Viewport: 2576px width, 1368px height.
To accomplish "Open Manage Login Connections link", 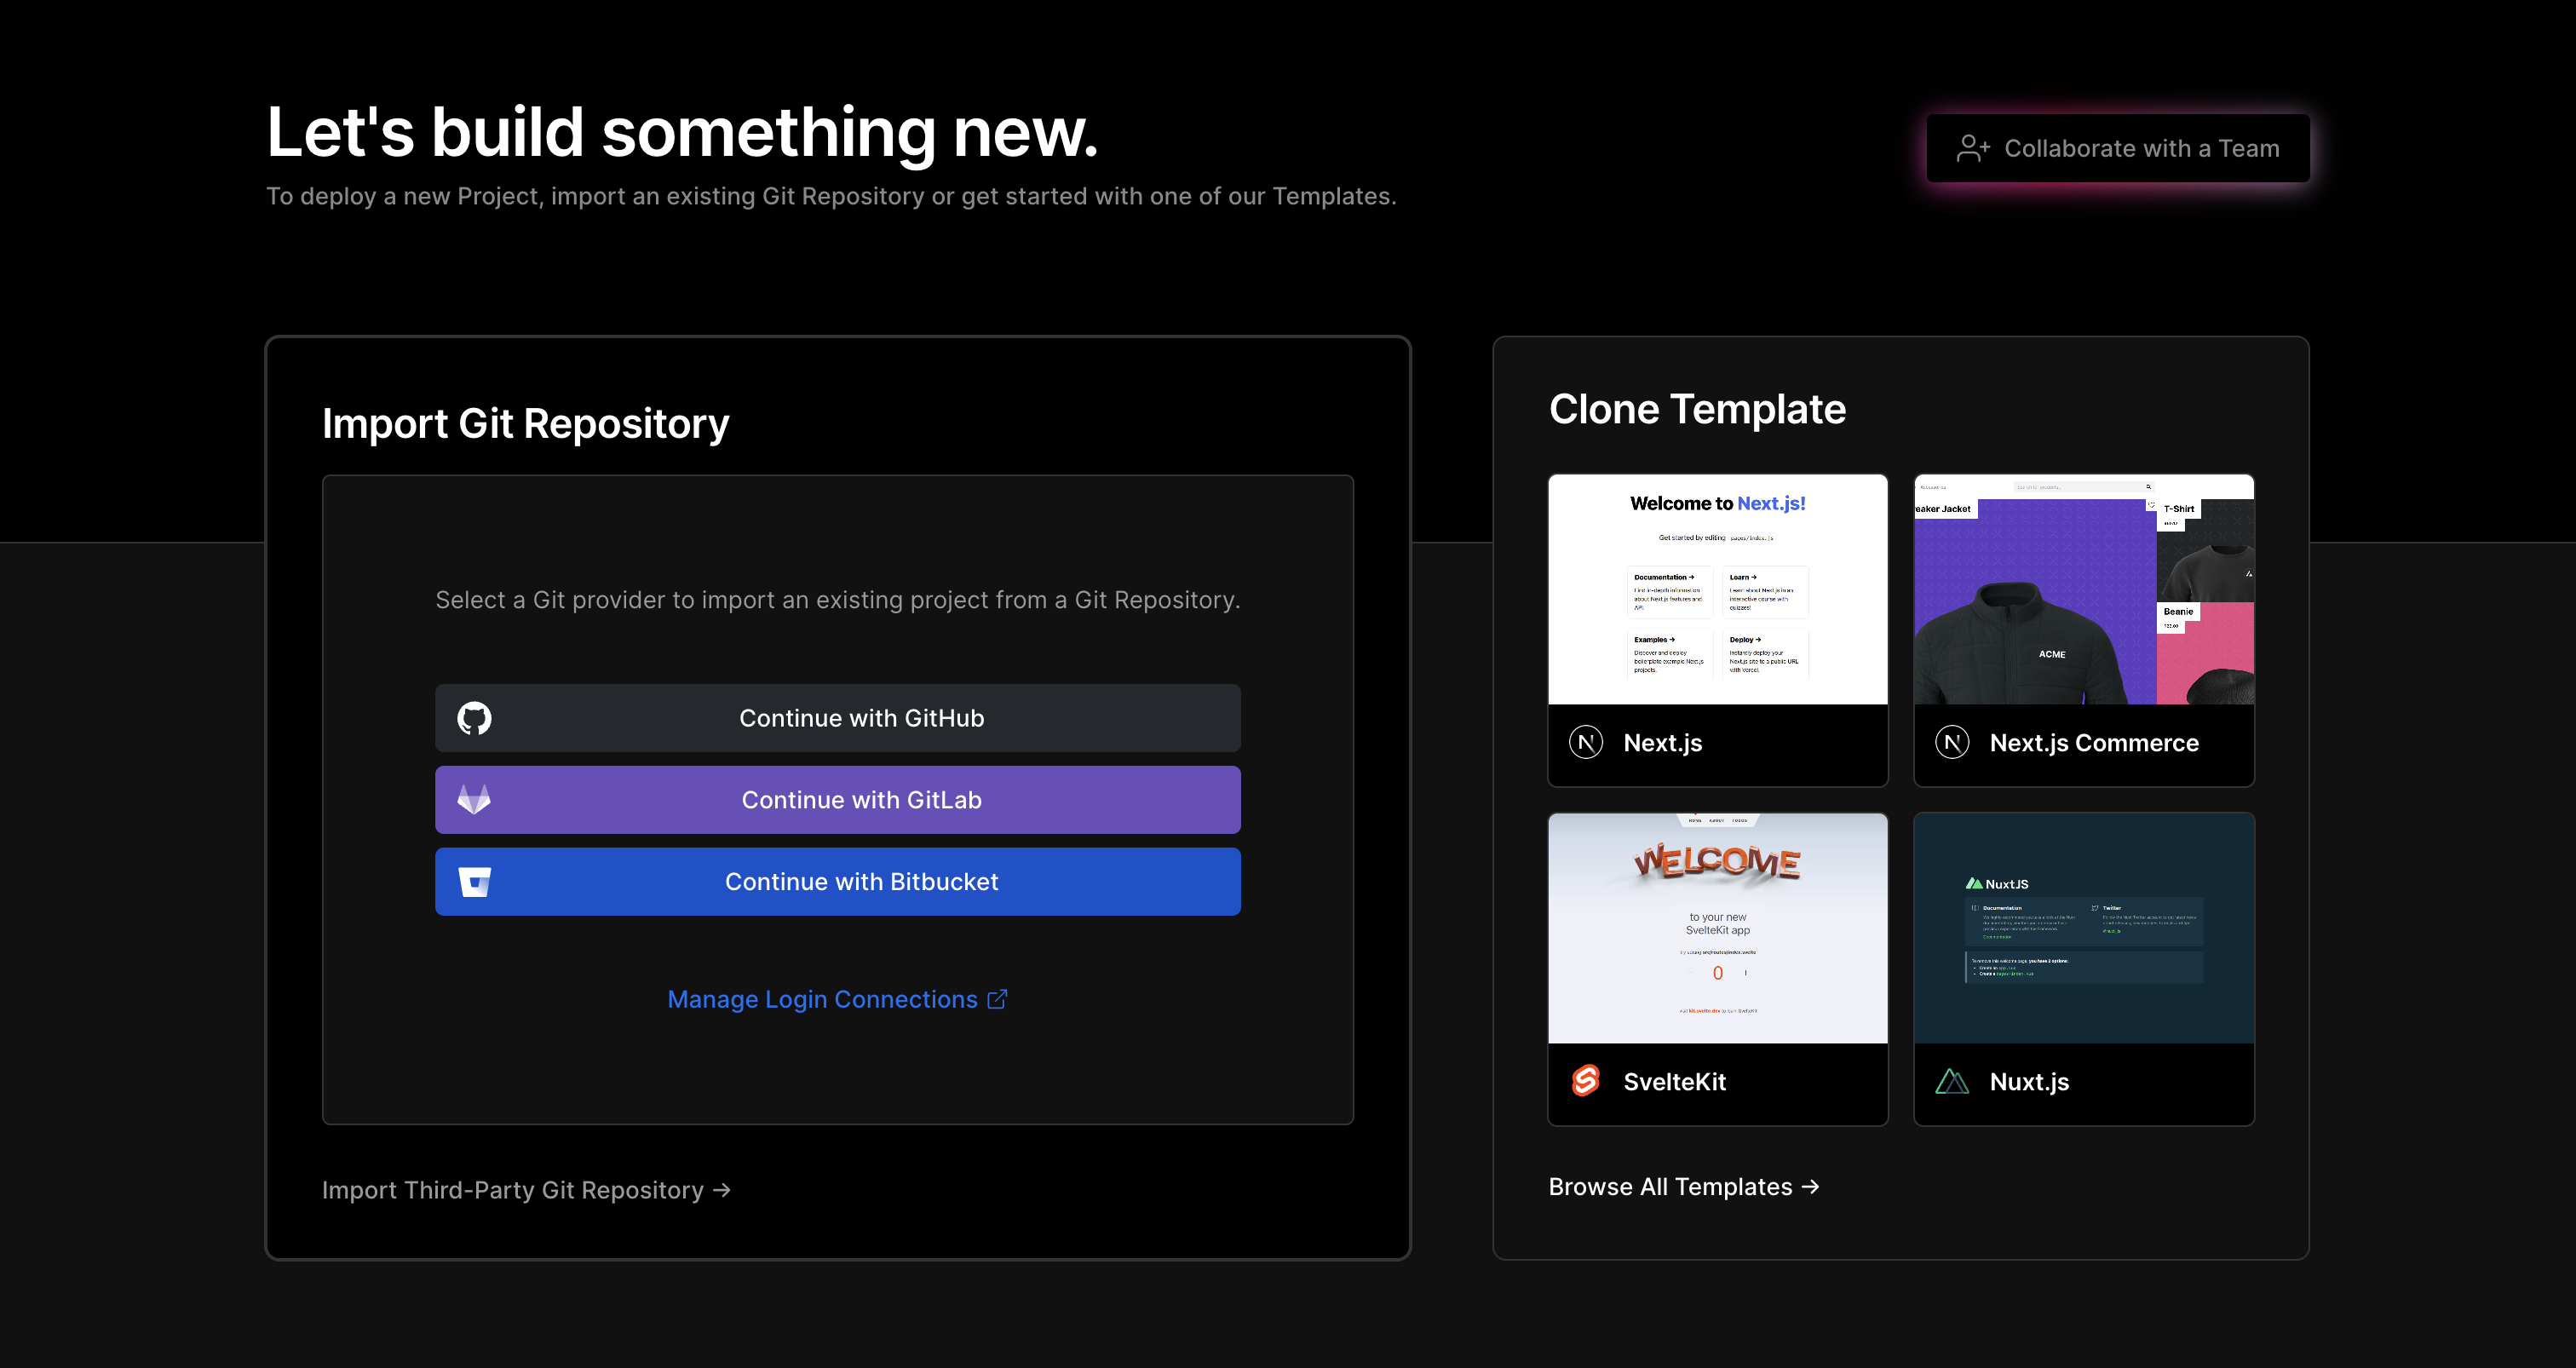I will coord(822,999).
